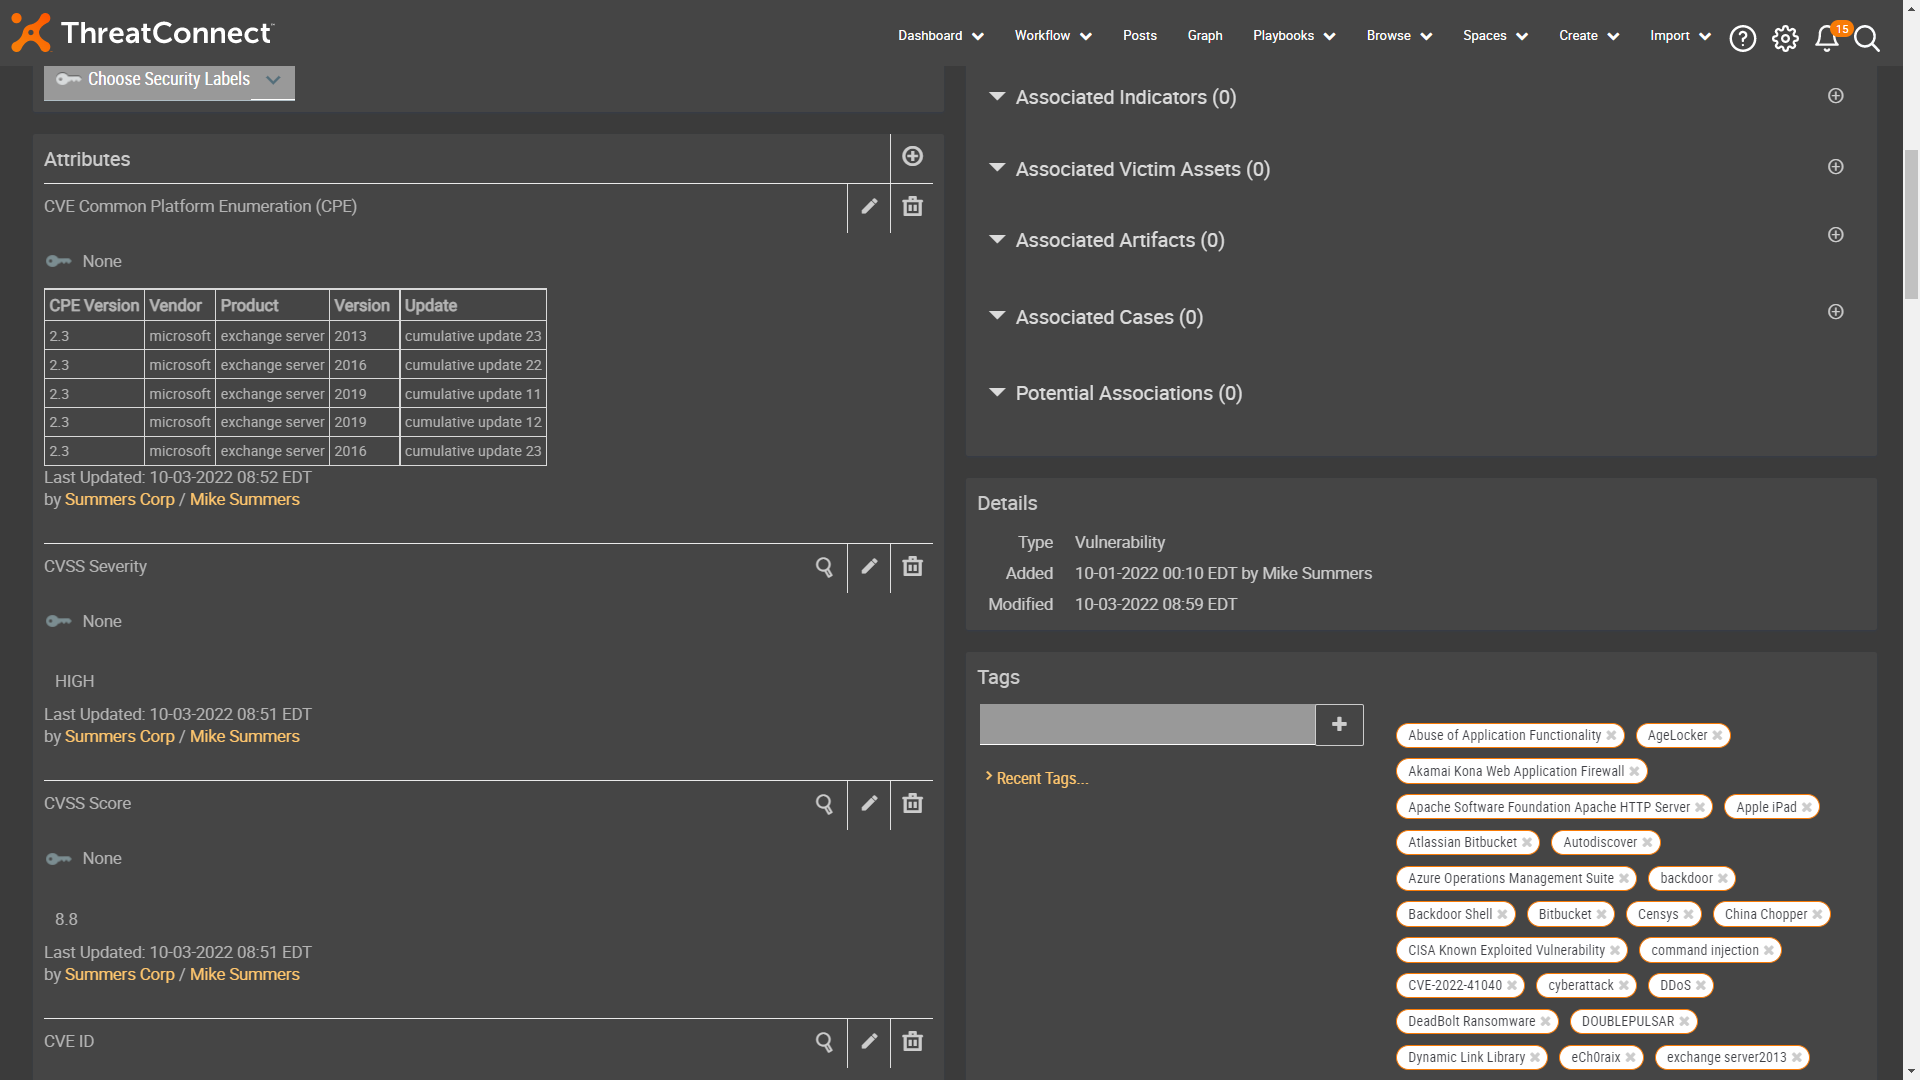Delete the CVE ID attribute
The height and width of the screenshot is (1080, 1920).
pyautogui.click(x=912, y=1041)
